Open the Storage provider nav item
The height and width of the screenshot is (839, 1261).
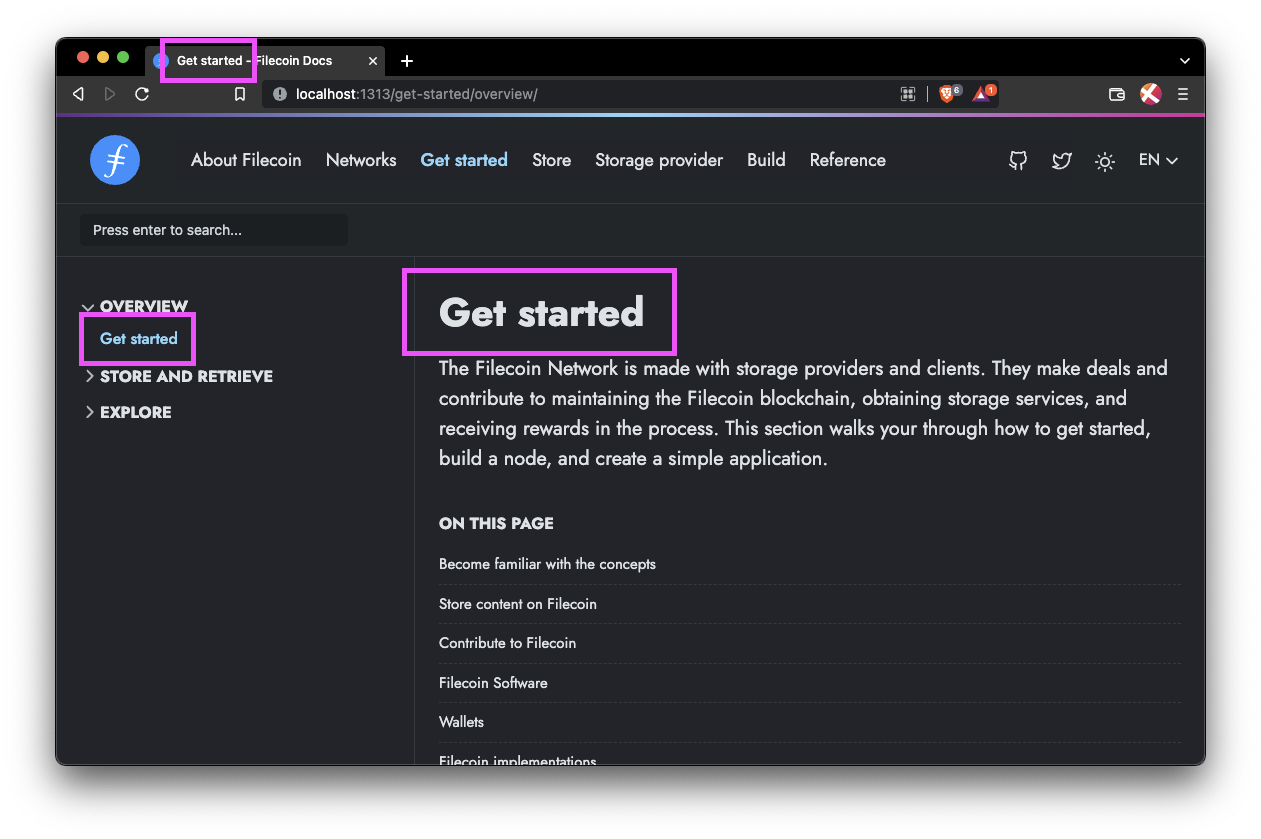point(659,160)
